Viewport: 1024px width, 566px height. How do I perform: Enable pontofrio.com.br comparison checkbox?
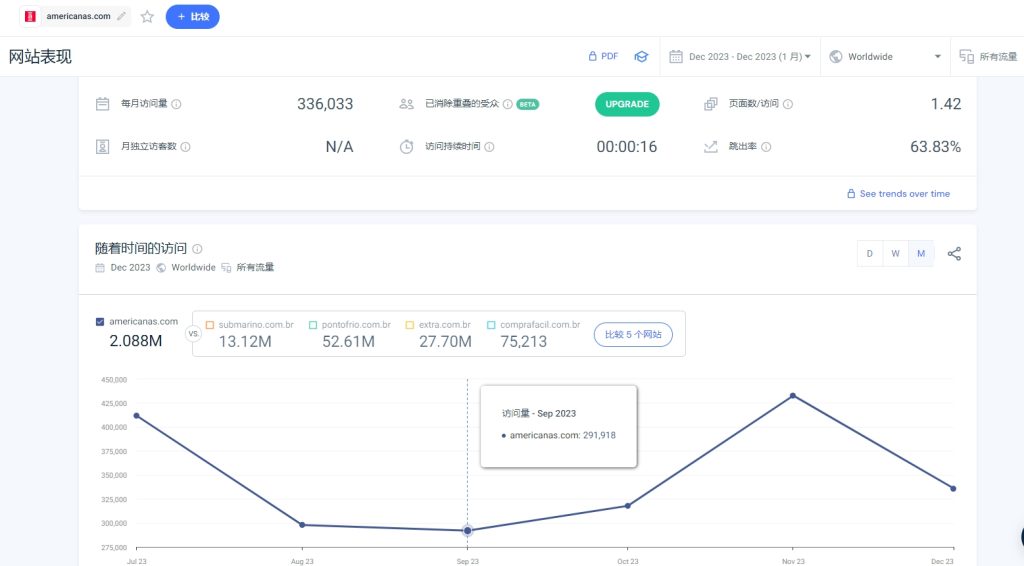click(x=313, y=325)
